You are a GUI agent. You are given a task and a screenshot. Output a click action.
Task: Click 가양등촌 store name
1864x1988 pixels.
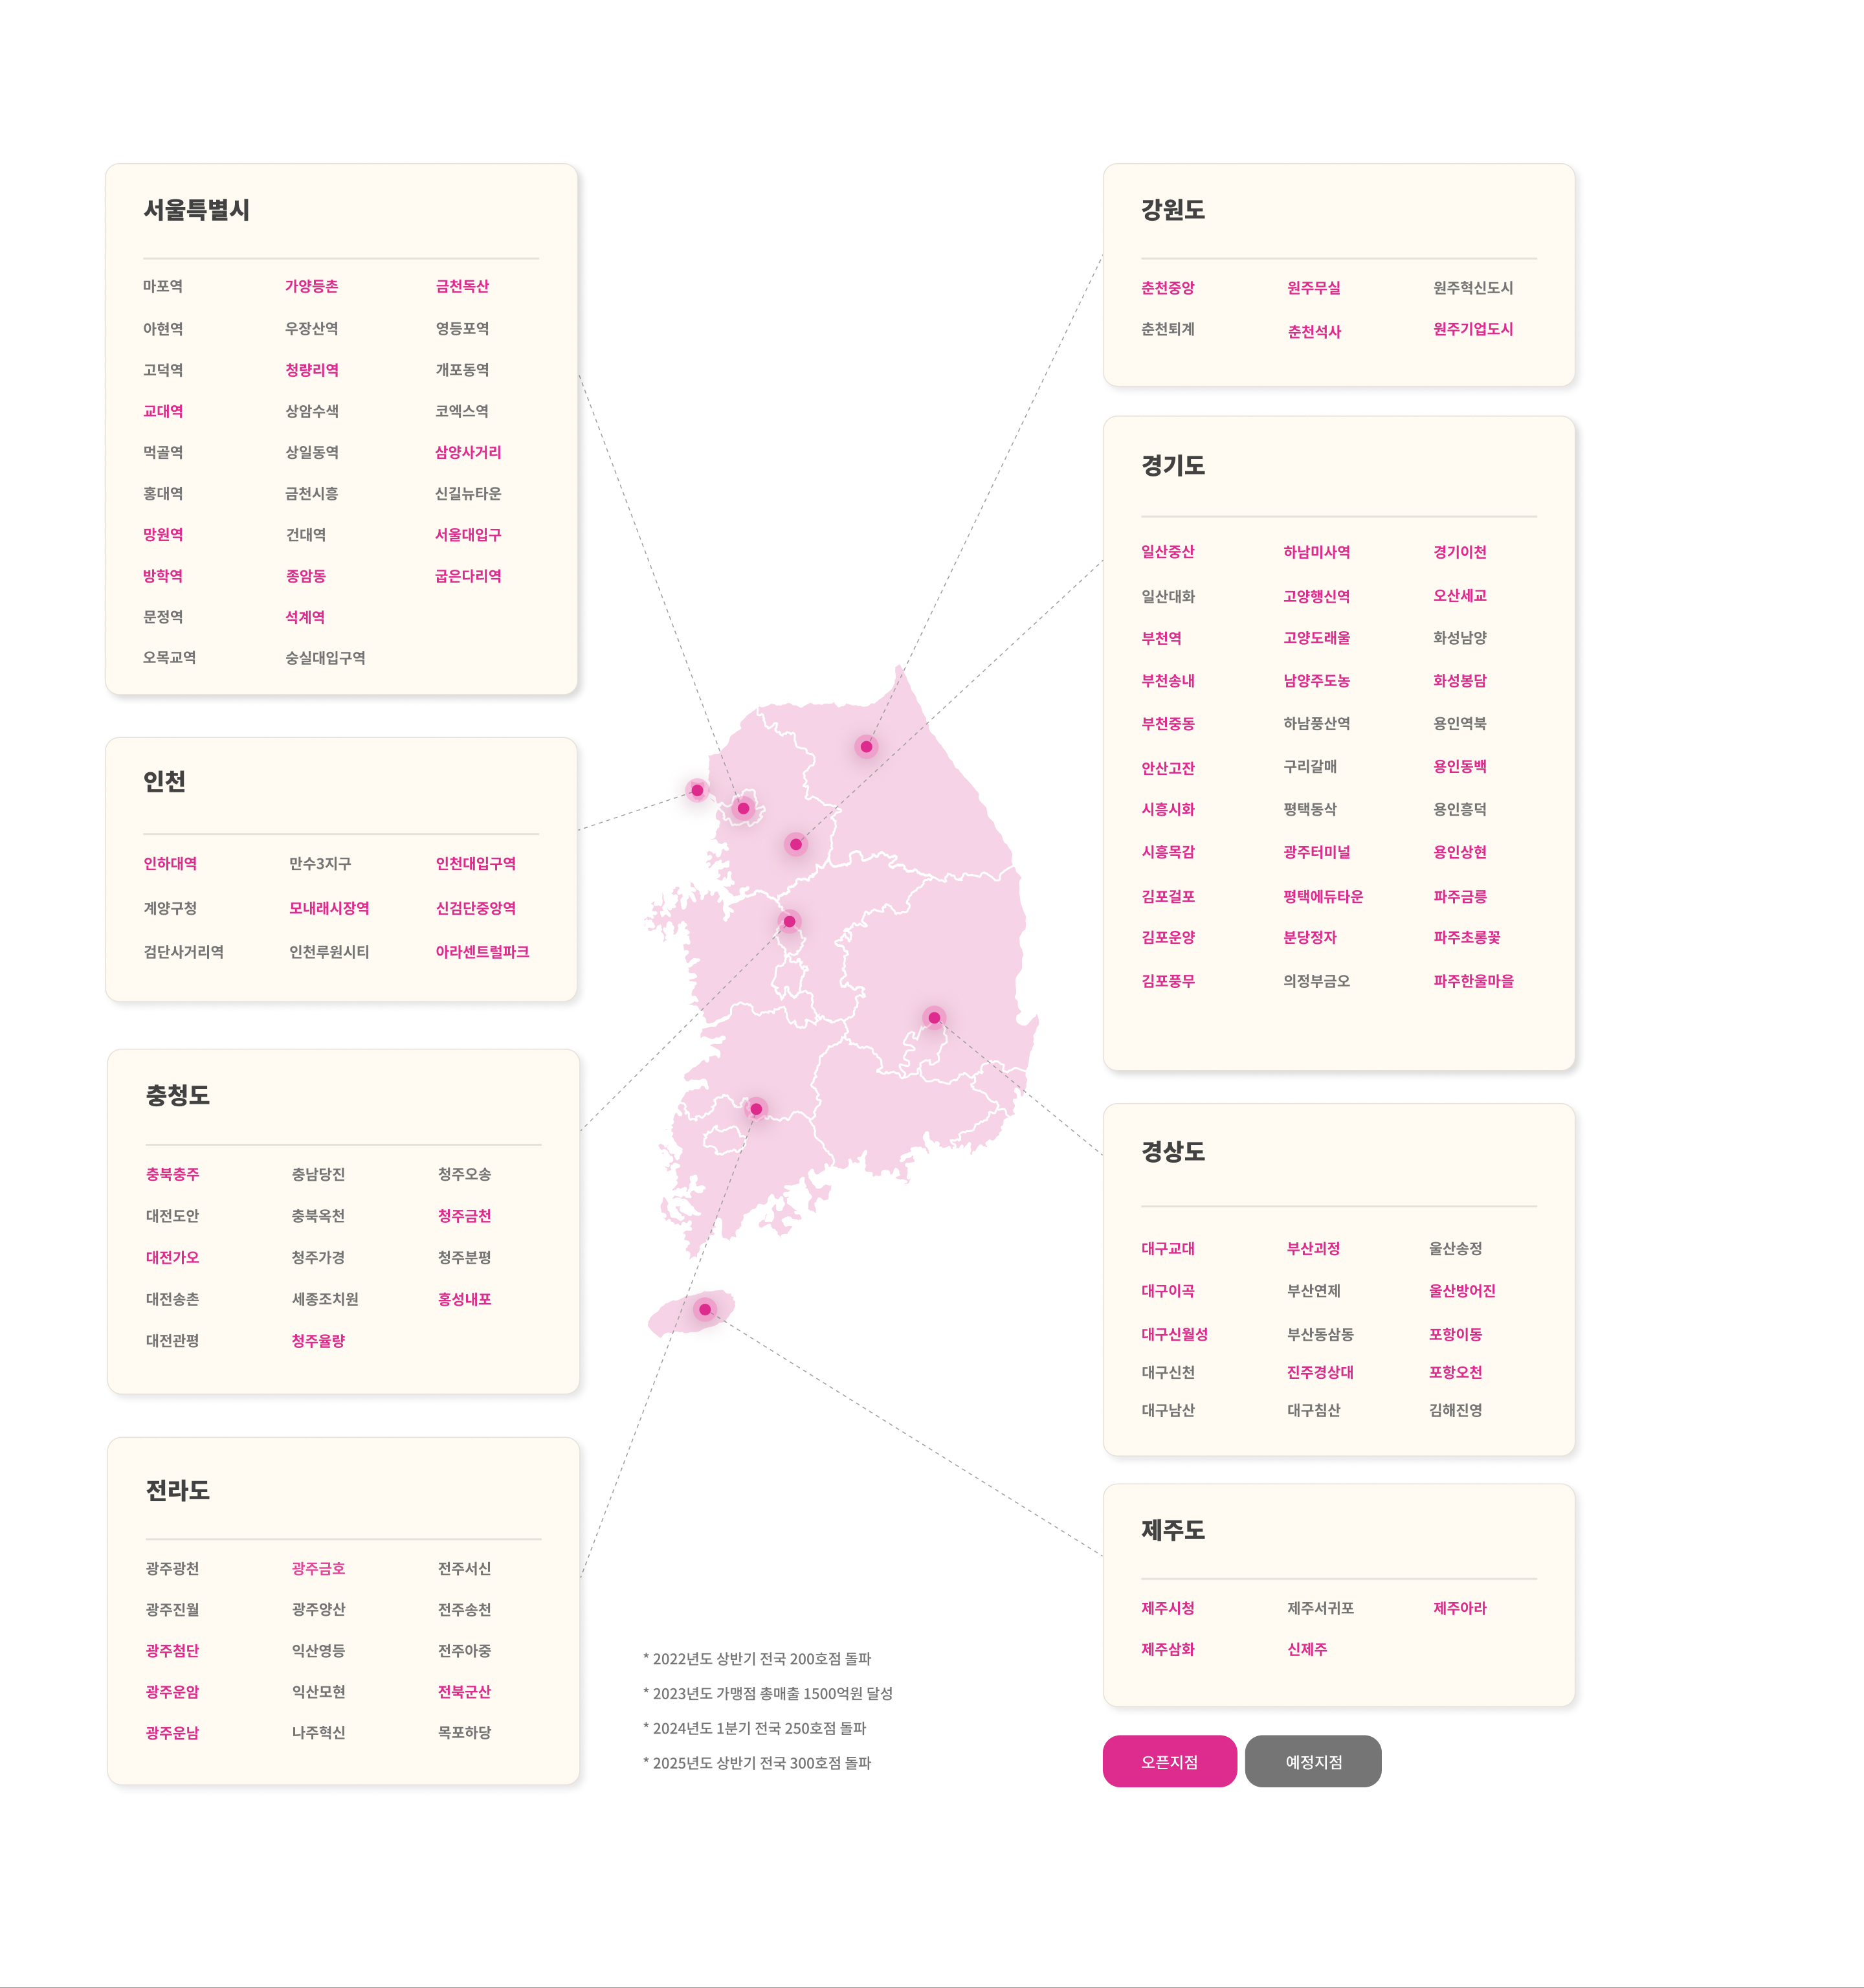point(311,286)
